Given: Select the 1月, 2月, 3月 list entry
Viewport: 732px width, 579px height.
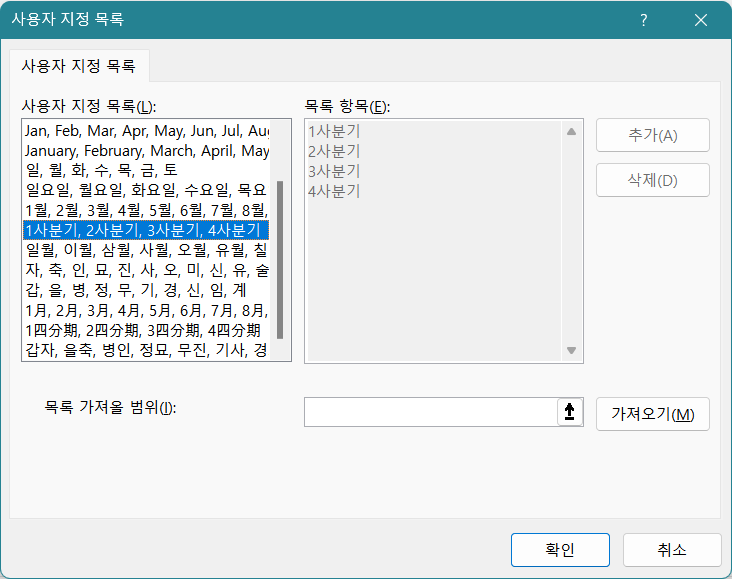Looking at the screenshot, I should 146,310.
